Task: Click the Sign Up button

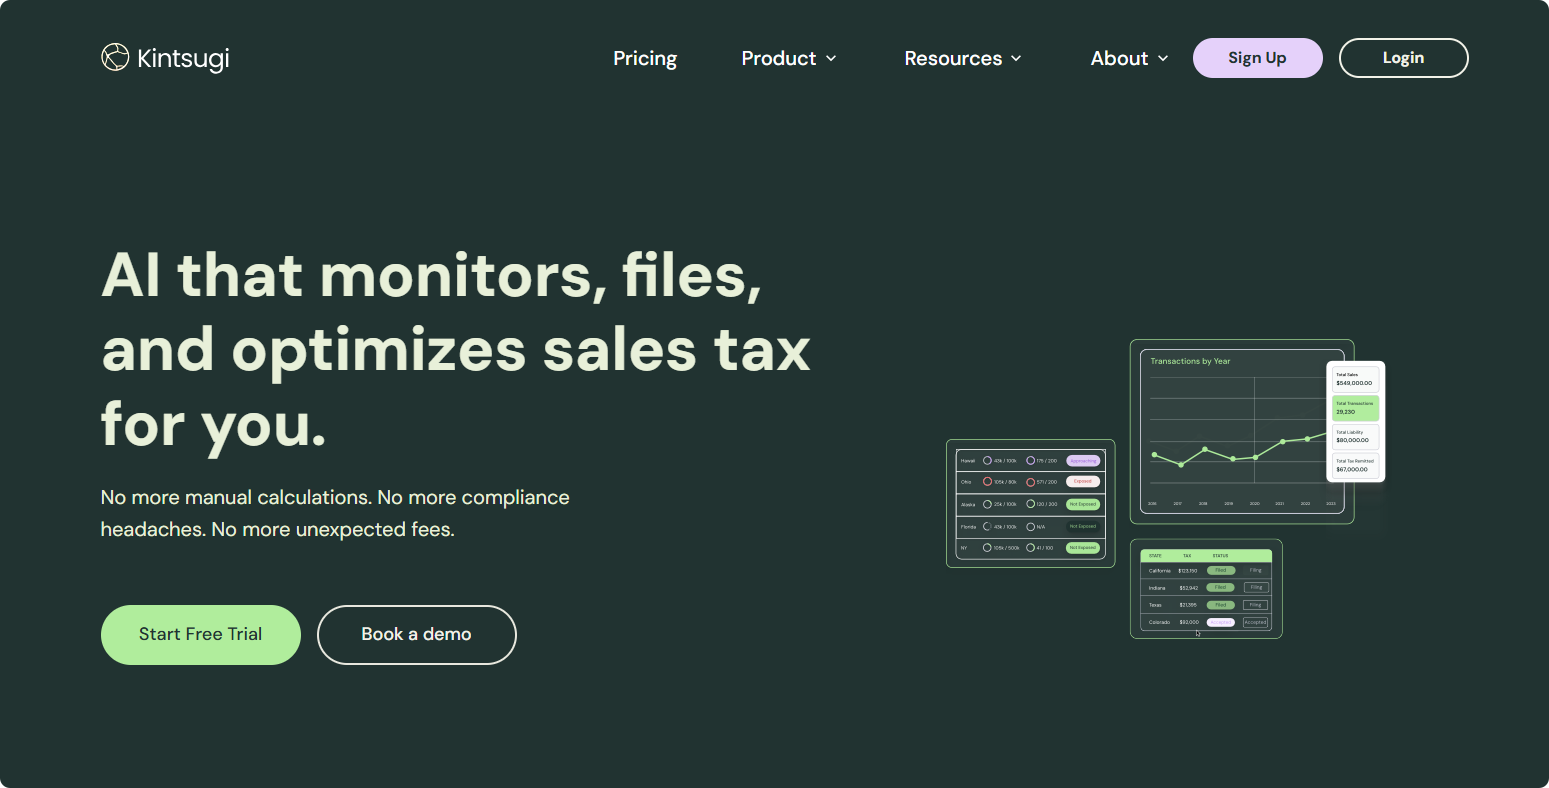Action: (1257, 58)
